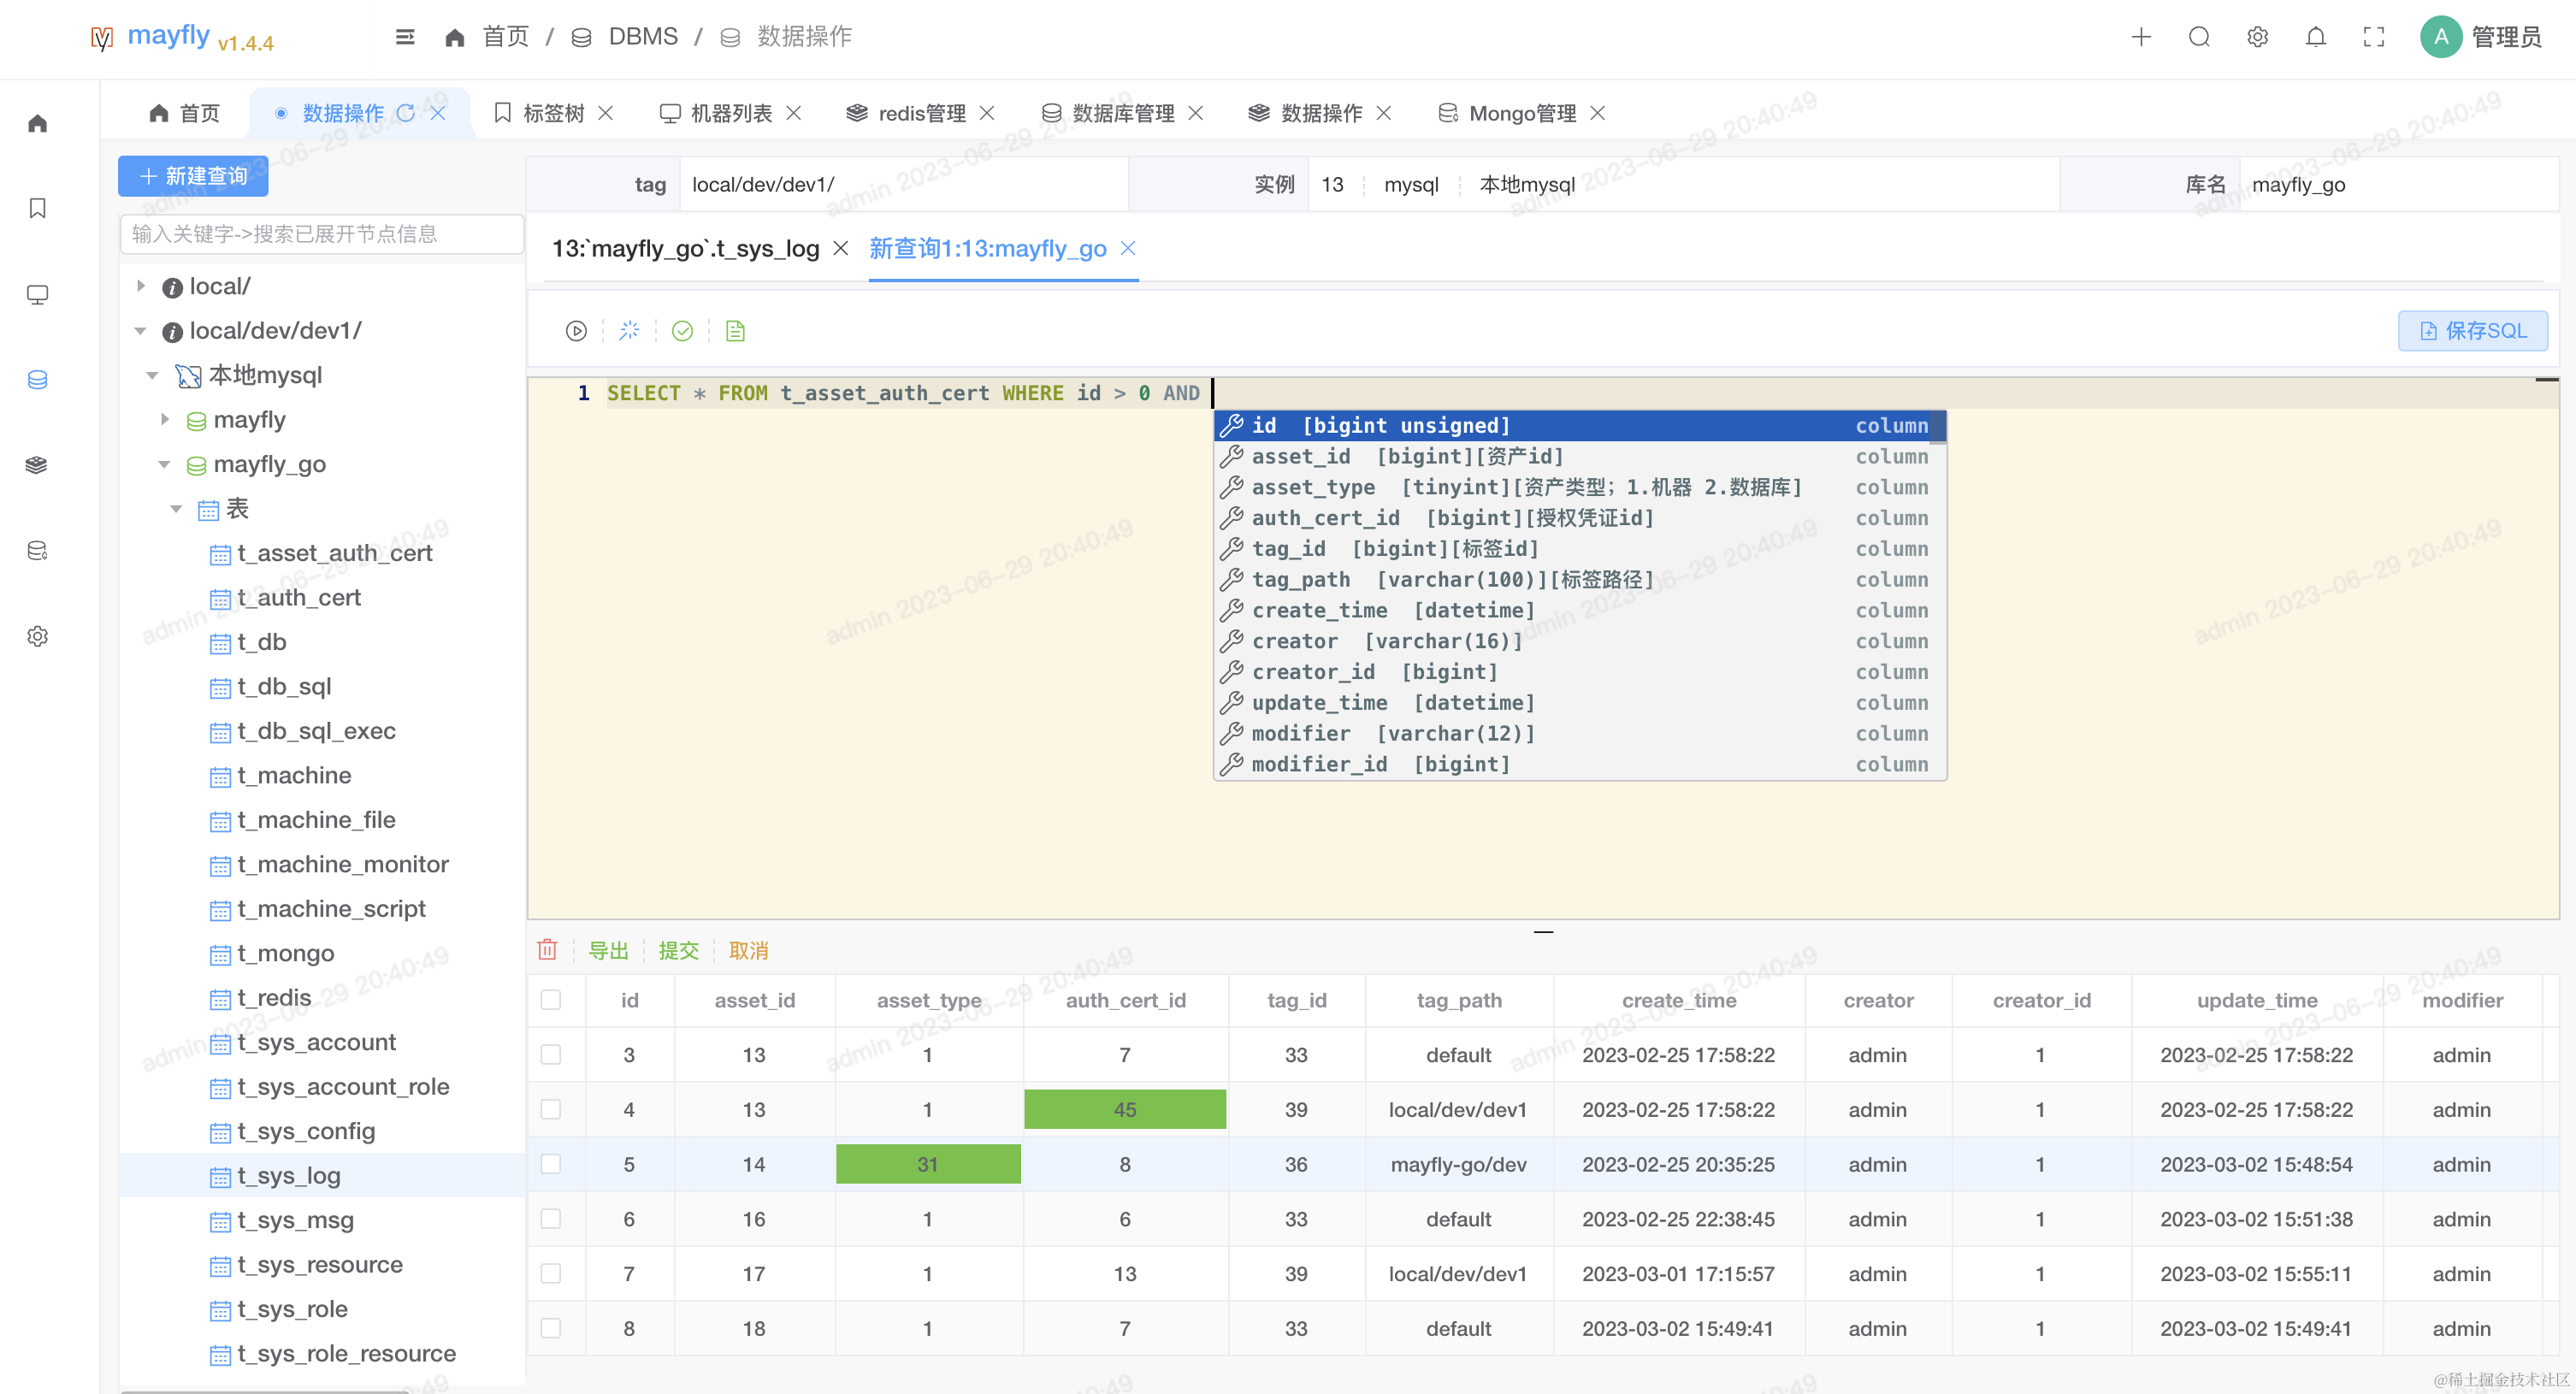Open the database-gear icon in the left sidebar
Image resolution: width=2576 pixels, height=1394 pixels.
click(38, 551)
